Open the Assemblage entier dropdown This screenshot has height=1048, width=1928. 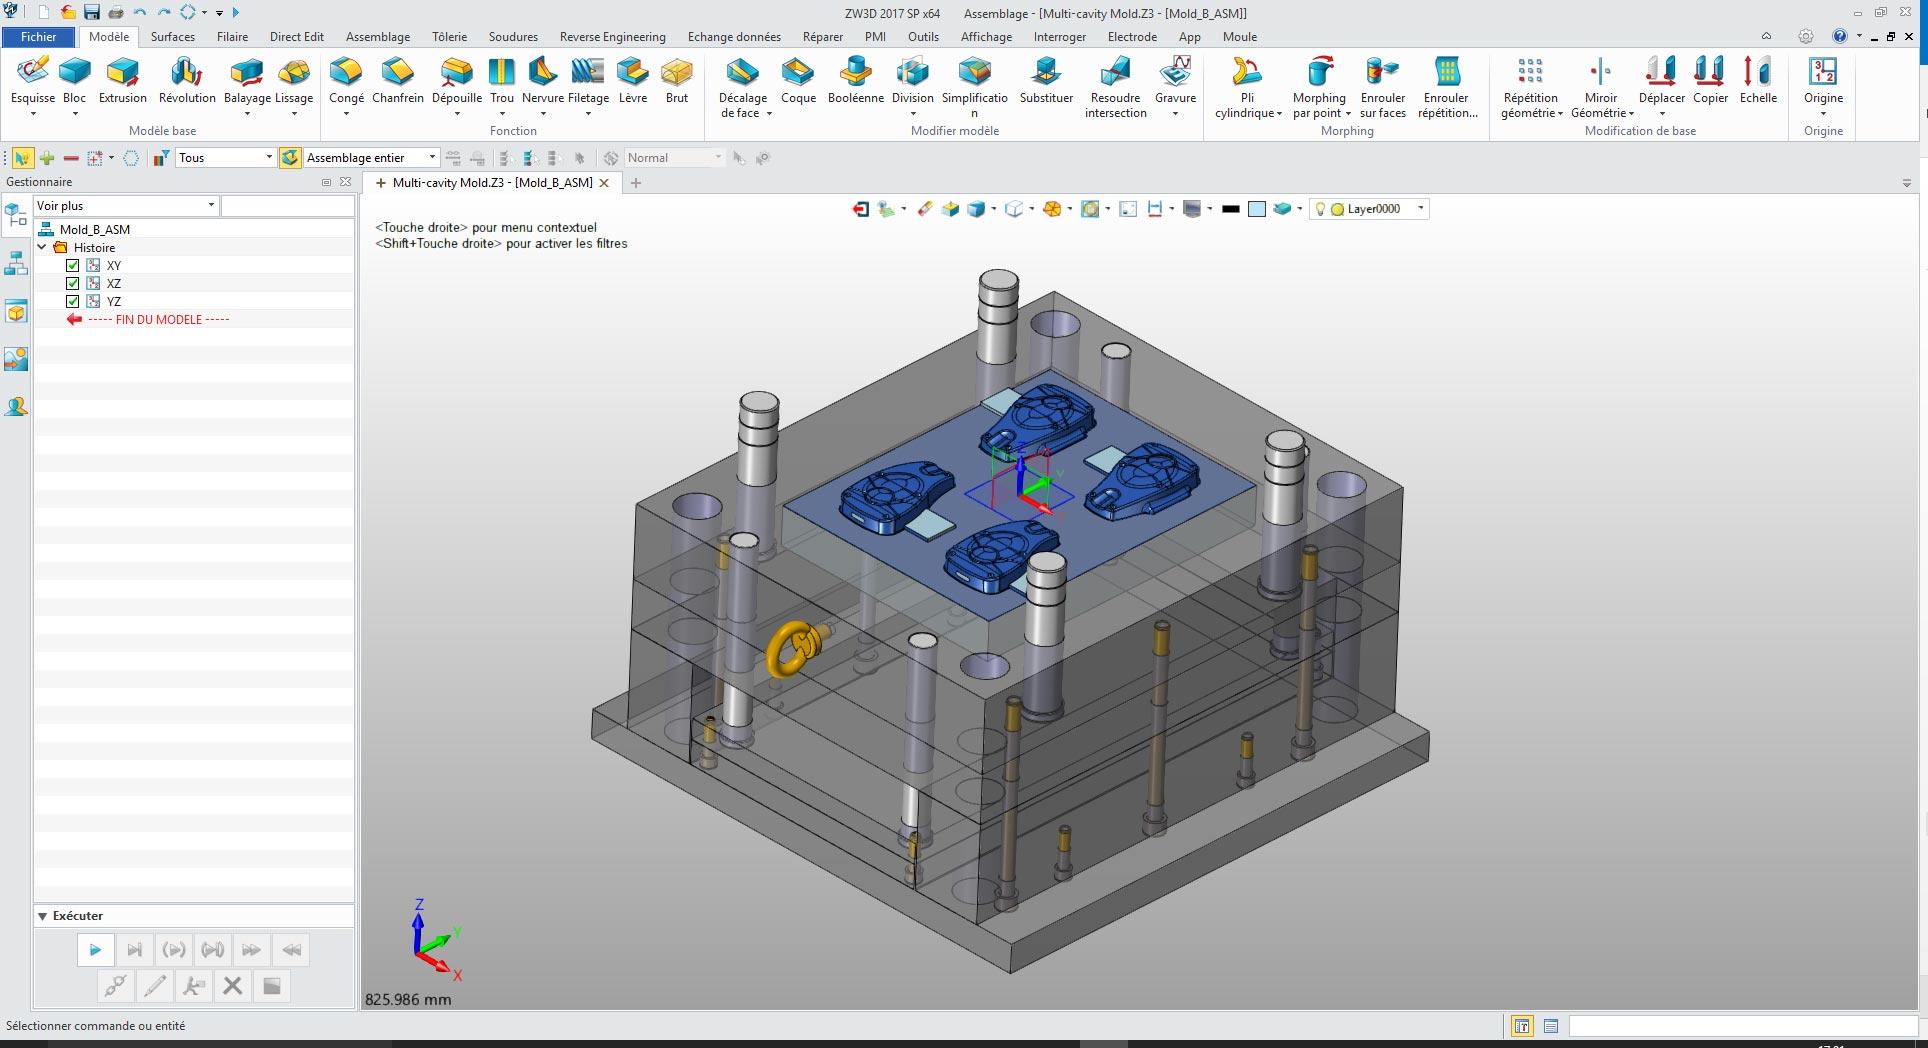click(432, 158)
